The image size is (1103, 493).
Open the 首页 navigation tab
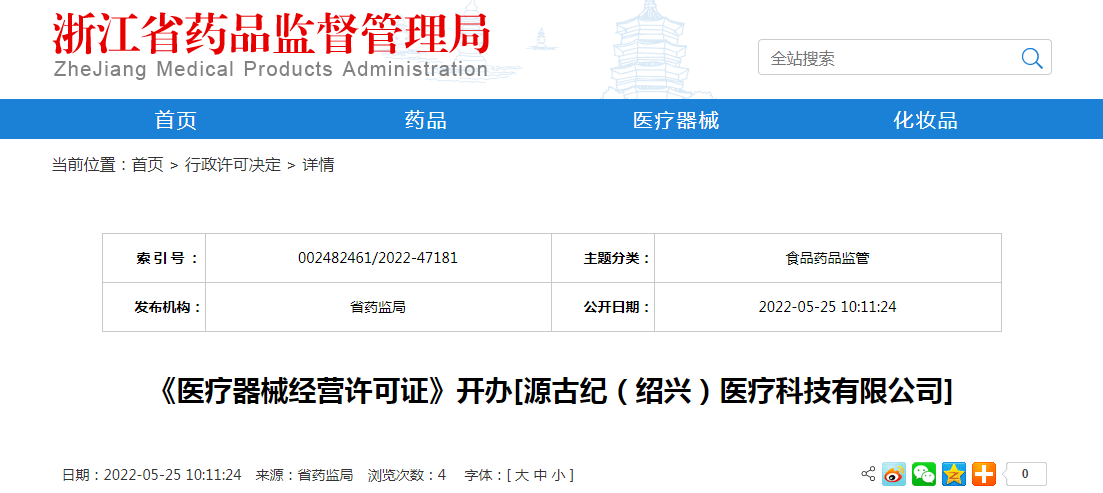(x=176, y=120)
